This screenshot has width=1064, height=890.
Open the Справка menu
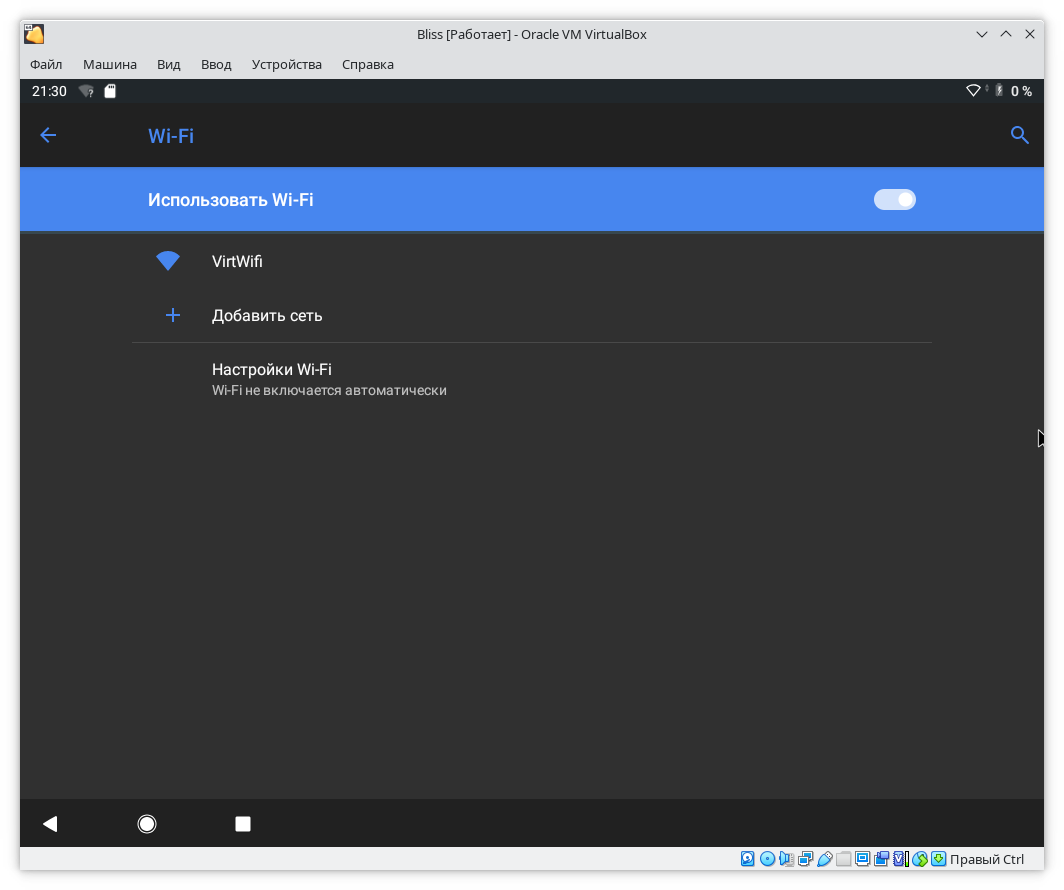(x=367, y=64)
